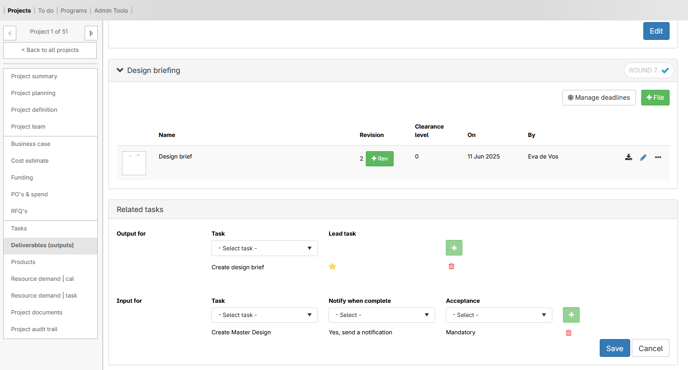Add output task with green plus
This screenshot has height=370, width=688.
point(454,248)
